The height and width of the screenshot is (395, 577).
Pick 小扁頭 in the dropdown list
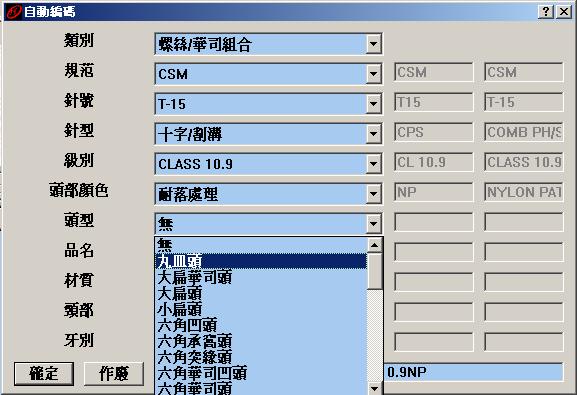(261, 309)
